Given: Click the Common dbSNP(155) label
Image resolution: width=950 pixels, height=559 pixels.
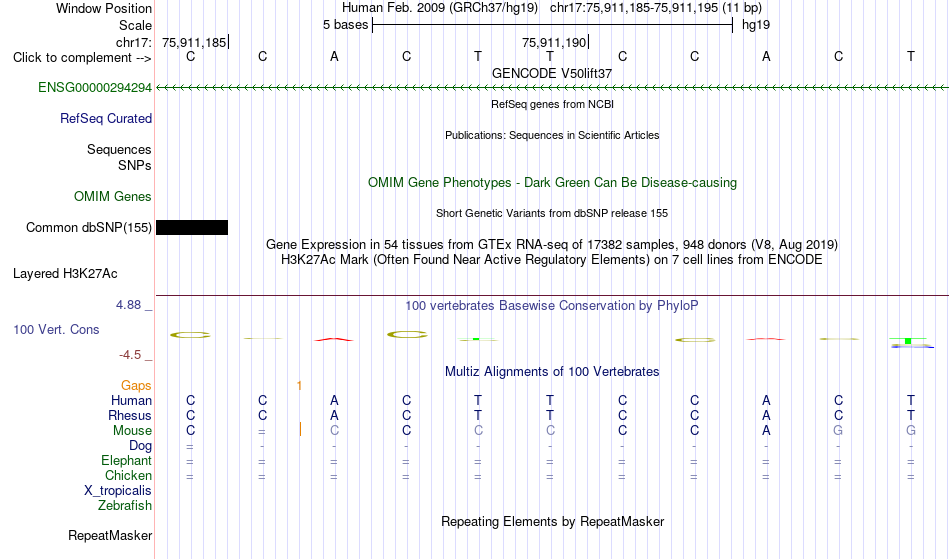Looking at the screenshot, I should [88, 228].
